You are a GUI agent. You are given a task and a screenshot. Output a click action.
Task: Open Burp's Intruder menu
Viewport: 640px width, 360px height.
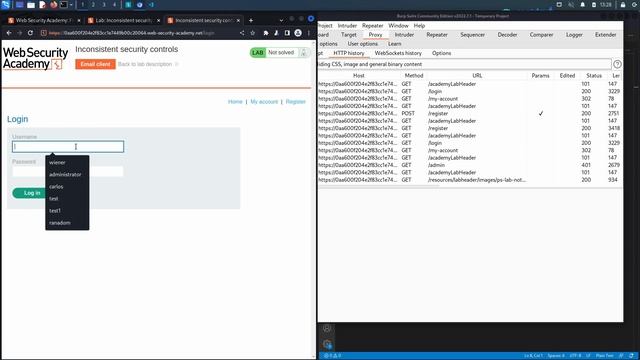coord(347,25)
